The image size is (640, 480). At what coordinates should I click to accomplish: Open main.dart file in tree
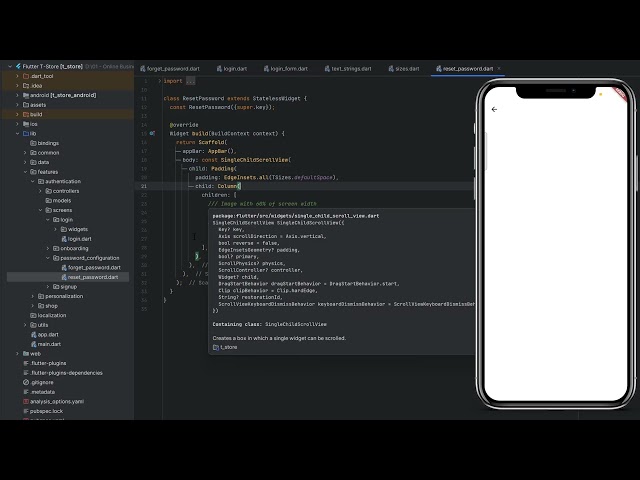point(46,344)
